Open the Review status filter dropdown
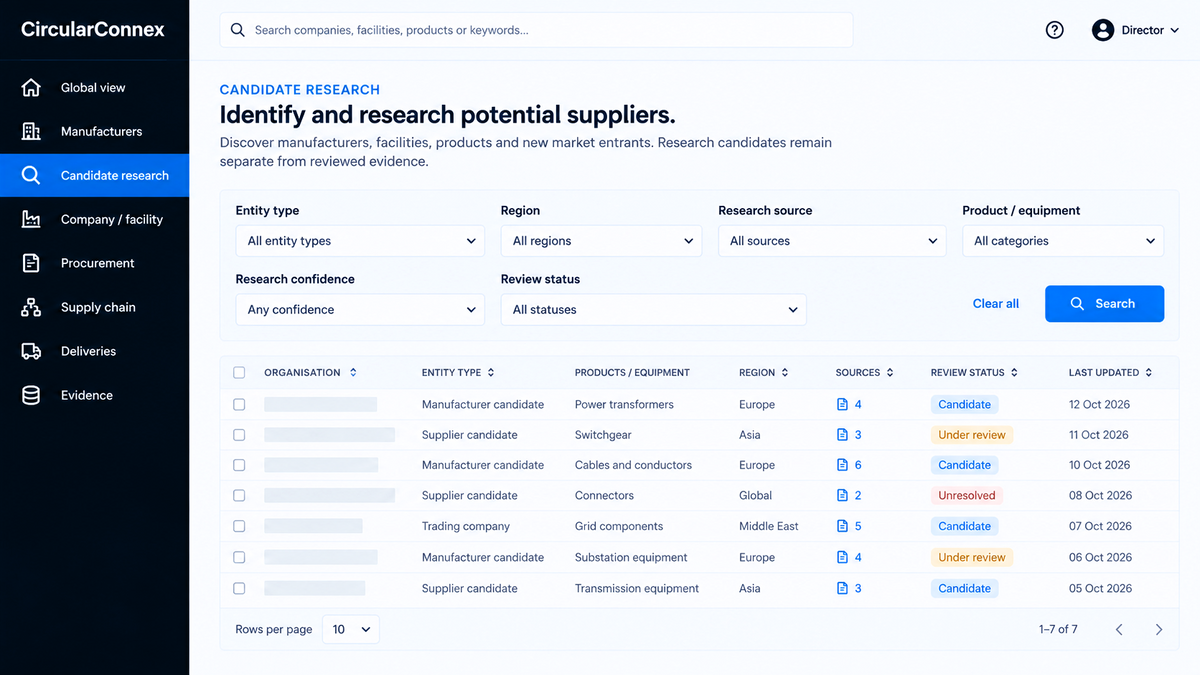The image size is (1200, 675). pyautogui.click(x=653, y=310)
